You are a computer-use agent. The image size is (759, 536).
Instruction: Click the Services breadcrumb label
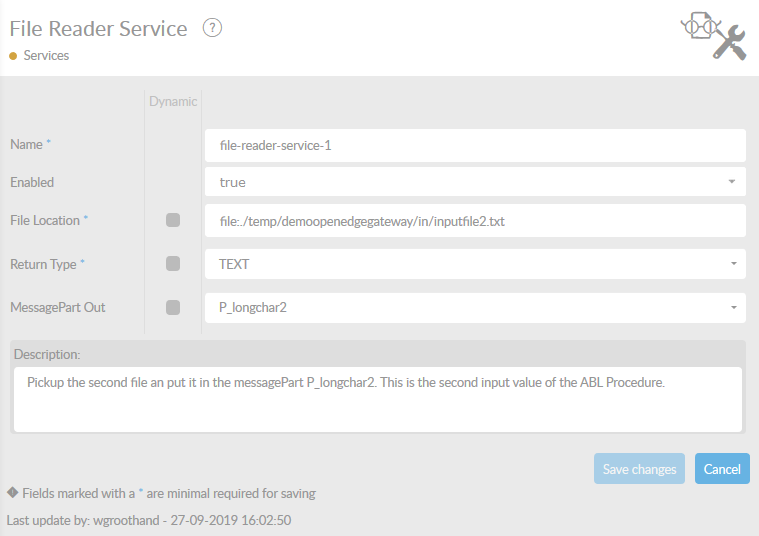coord(46,56)
